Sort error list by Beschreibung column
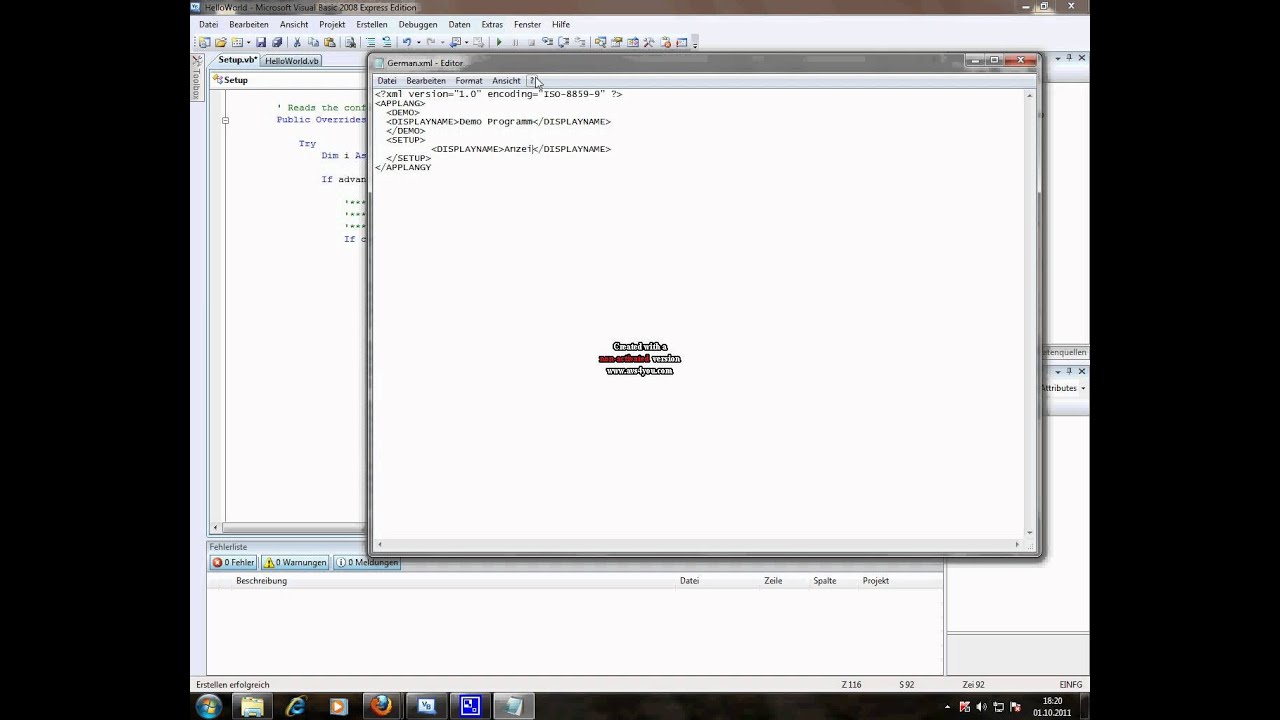 [x=261, y=581]
